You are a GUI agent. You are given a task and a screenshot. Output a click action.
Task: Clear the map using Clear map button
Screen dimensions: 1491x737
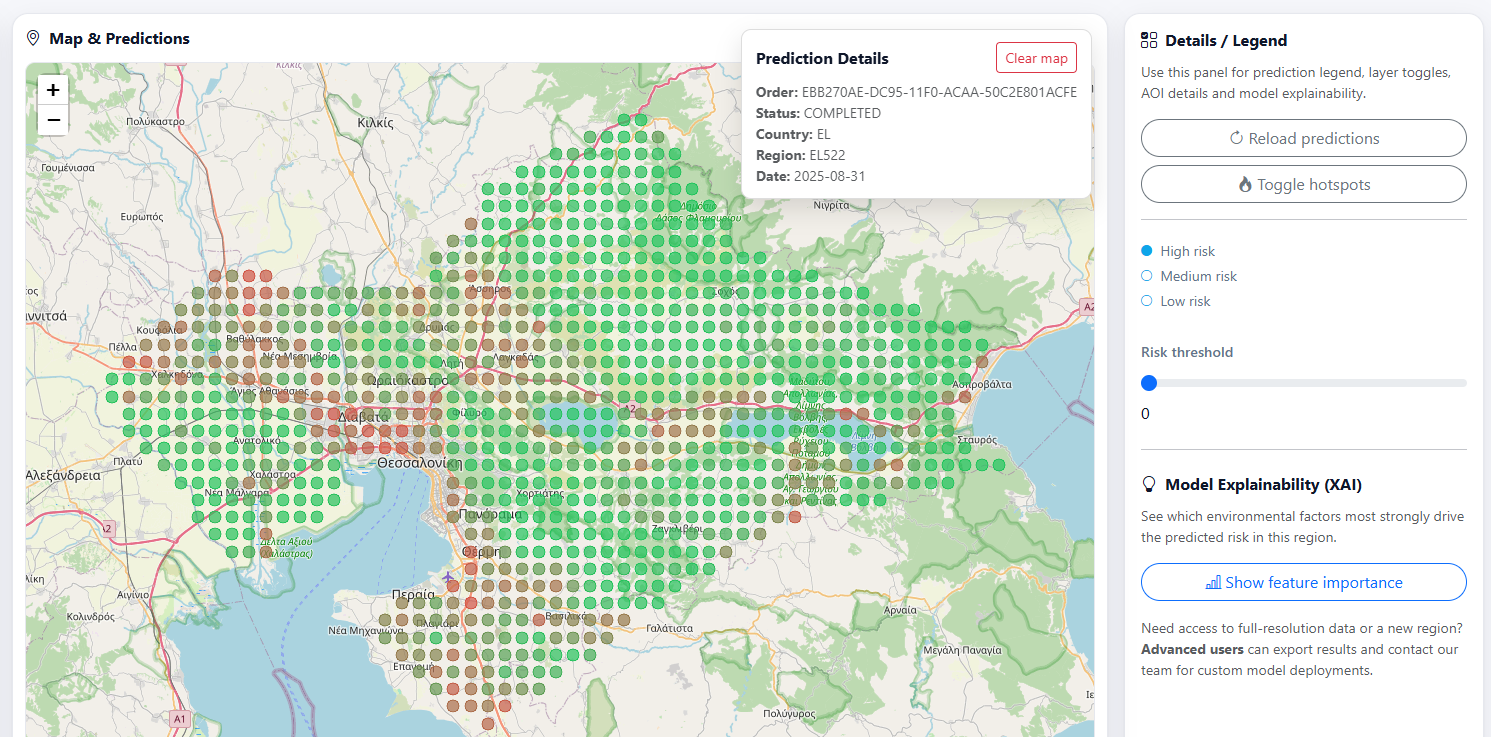tap(1036, 58)
